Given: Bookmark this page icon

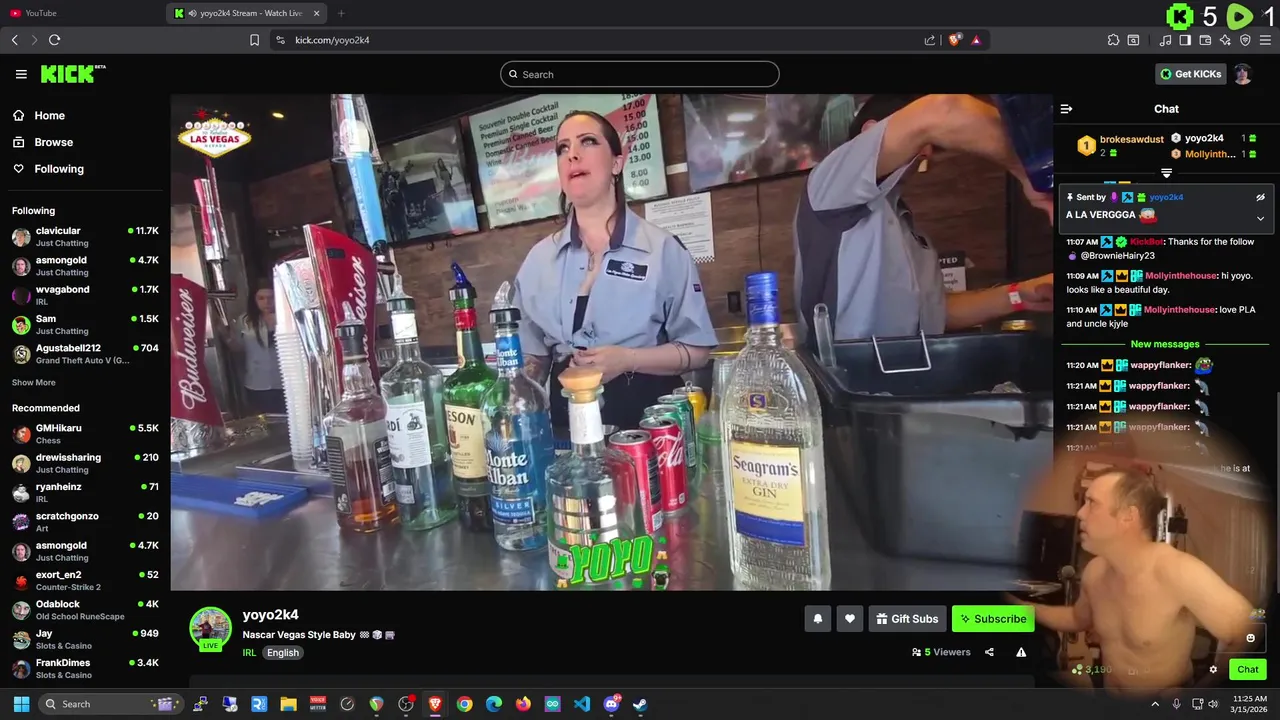Looking at the screenshot, I should tap(254, 40).
